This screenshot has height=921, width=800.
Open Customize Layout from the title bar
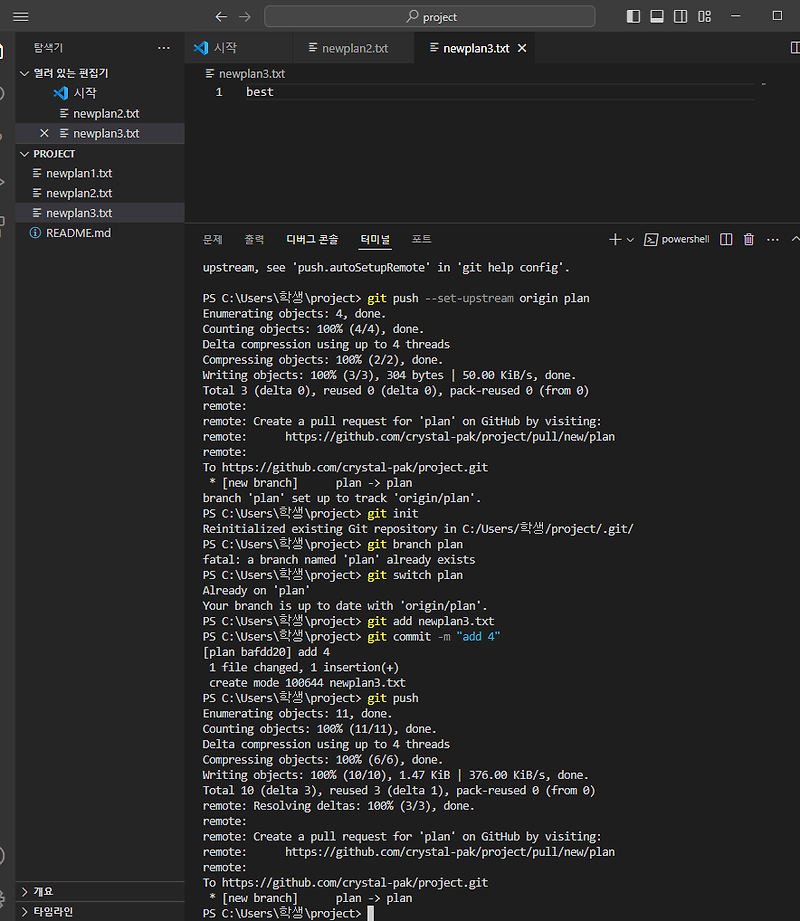(704, 16)
